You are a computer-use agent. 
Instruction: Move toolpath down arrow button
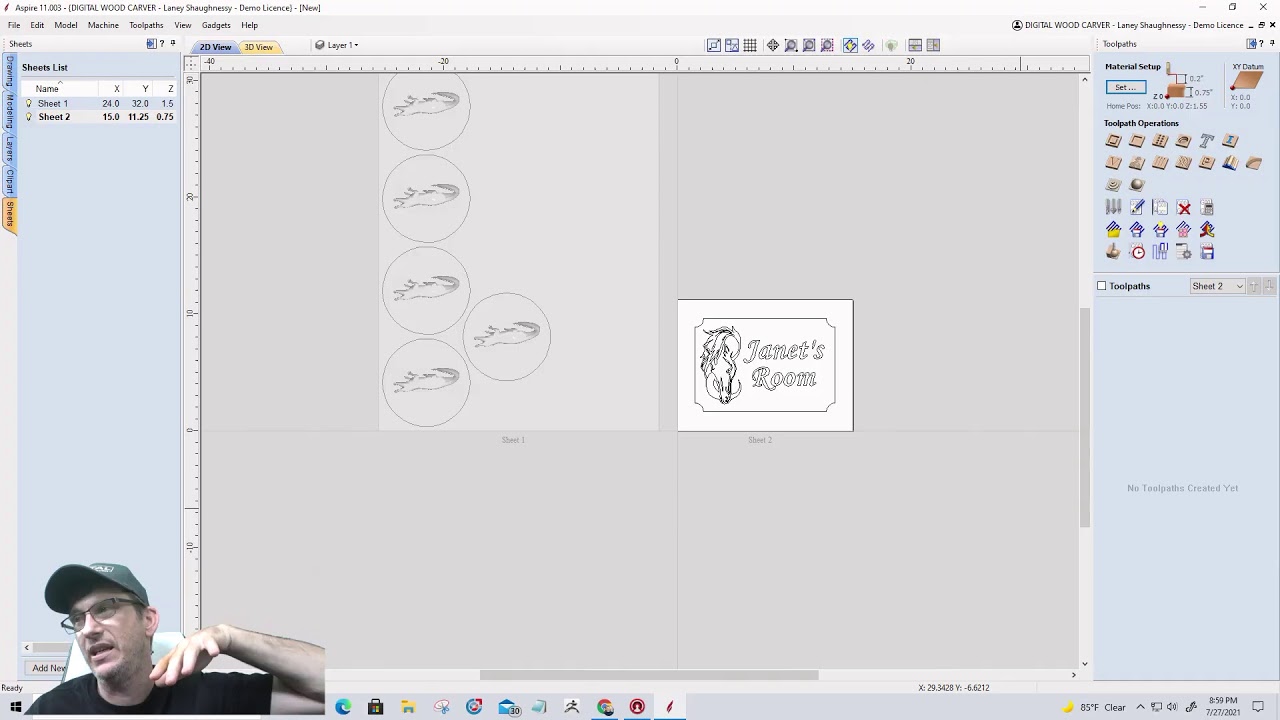point(1269,286)
